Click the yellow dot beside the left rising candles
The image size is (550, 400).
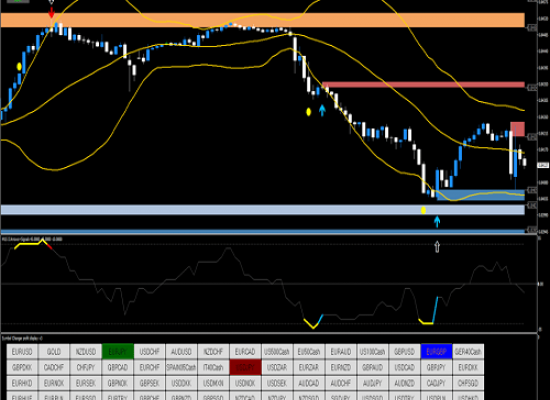[19, 66]
